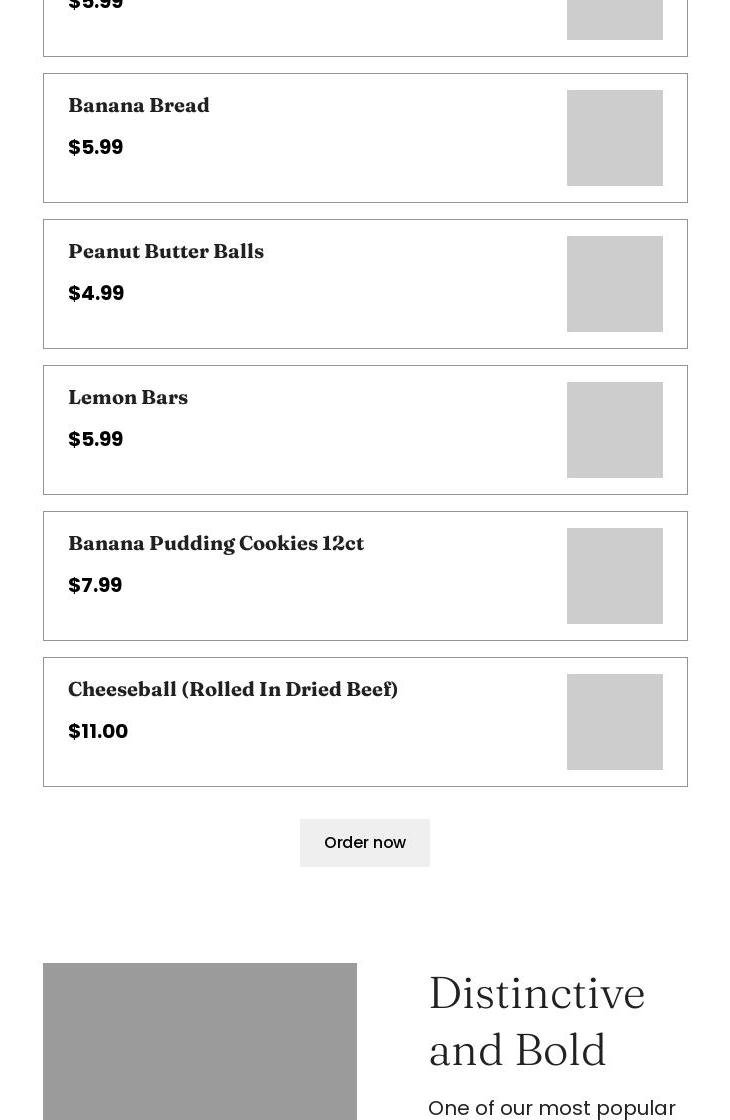Viewport: 730px width, 1120px height.
Task: Click the Order now button
Action: (x=364, y=842)
